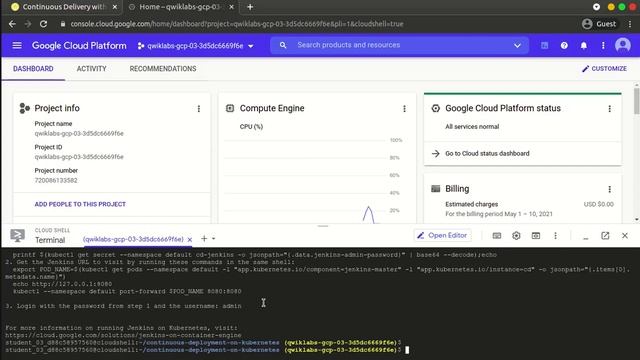Open Cloud Shell more options menu
Image resolution: width=640 pixels, height=360 pixels.
(x=555, y=236)
